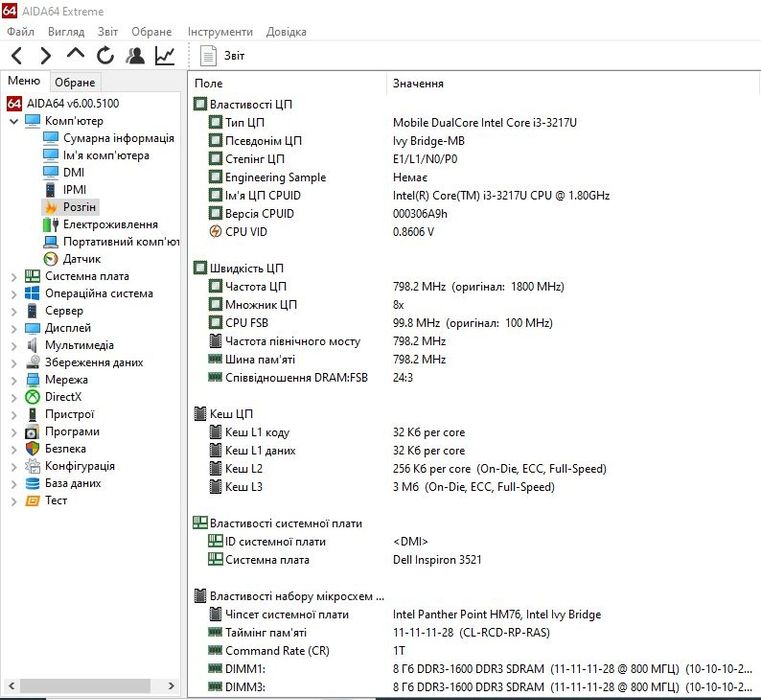This screenshot has height=700, width=761.
Task: Select the motherboard icon next to Системна плата
Action: point(33,276)
